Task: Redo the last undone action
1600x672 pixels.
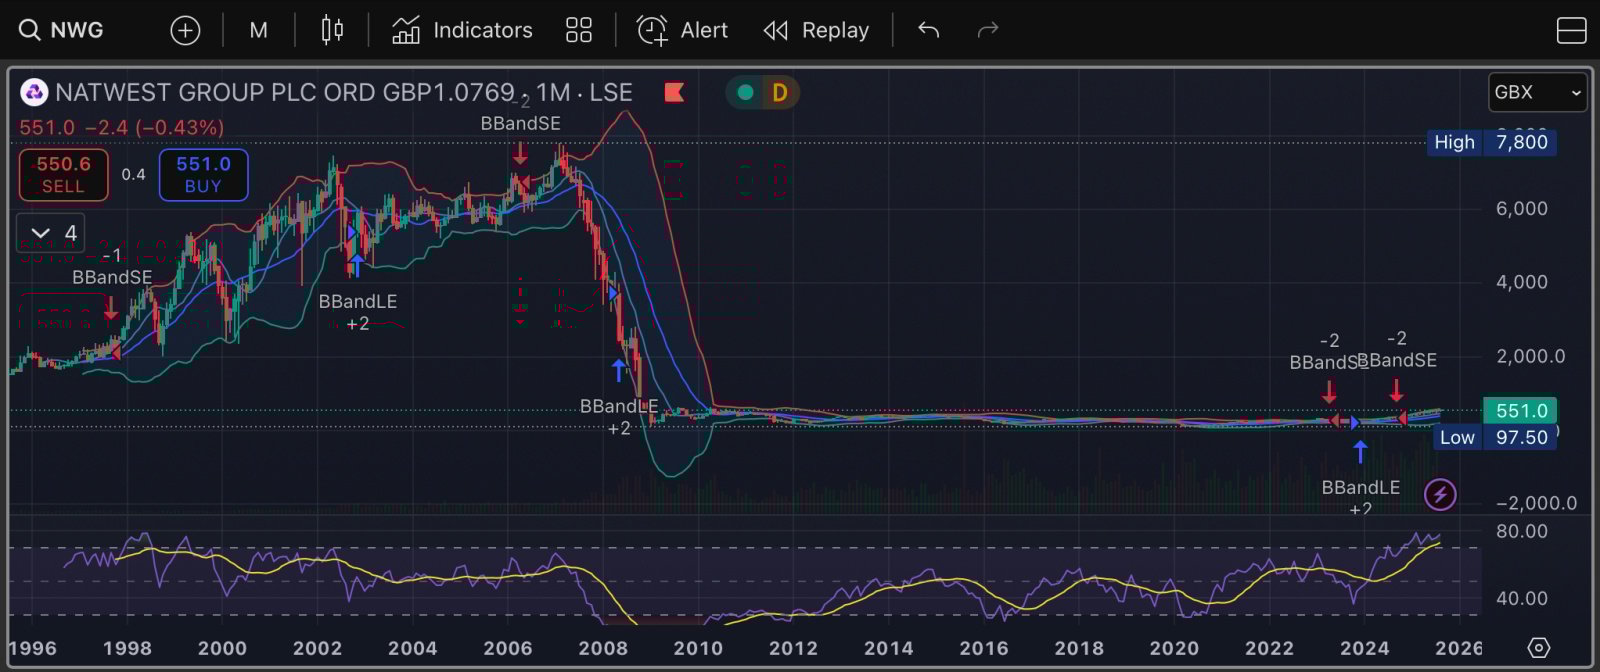Action: point(988,30)
